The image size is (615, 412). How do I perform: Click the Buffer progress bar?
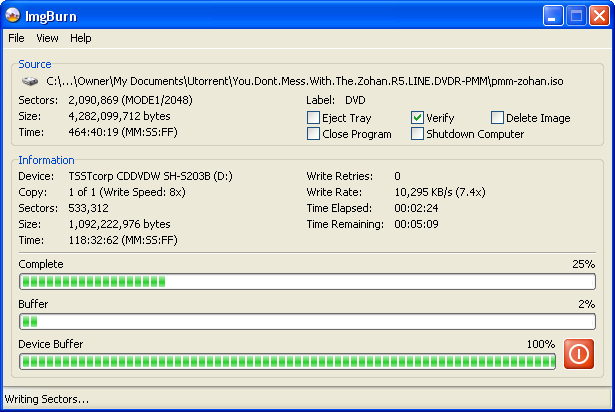click(x=308, y=322)
